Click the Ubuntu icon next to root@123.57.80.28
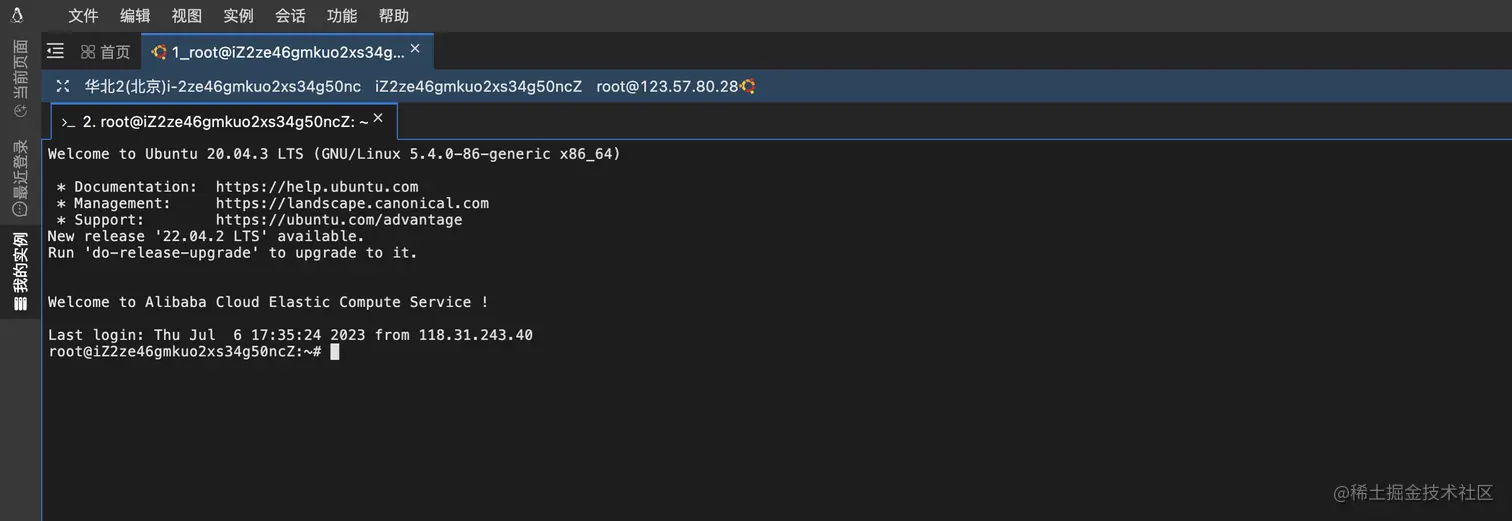This screenshot has width=1512, height=521. click(x=747, y=87)
